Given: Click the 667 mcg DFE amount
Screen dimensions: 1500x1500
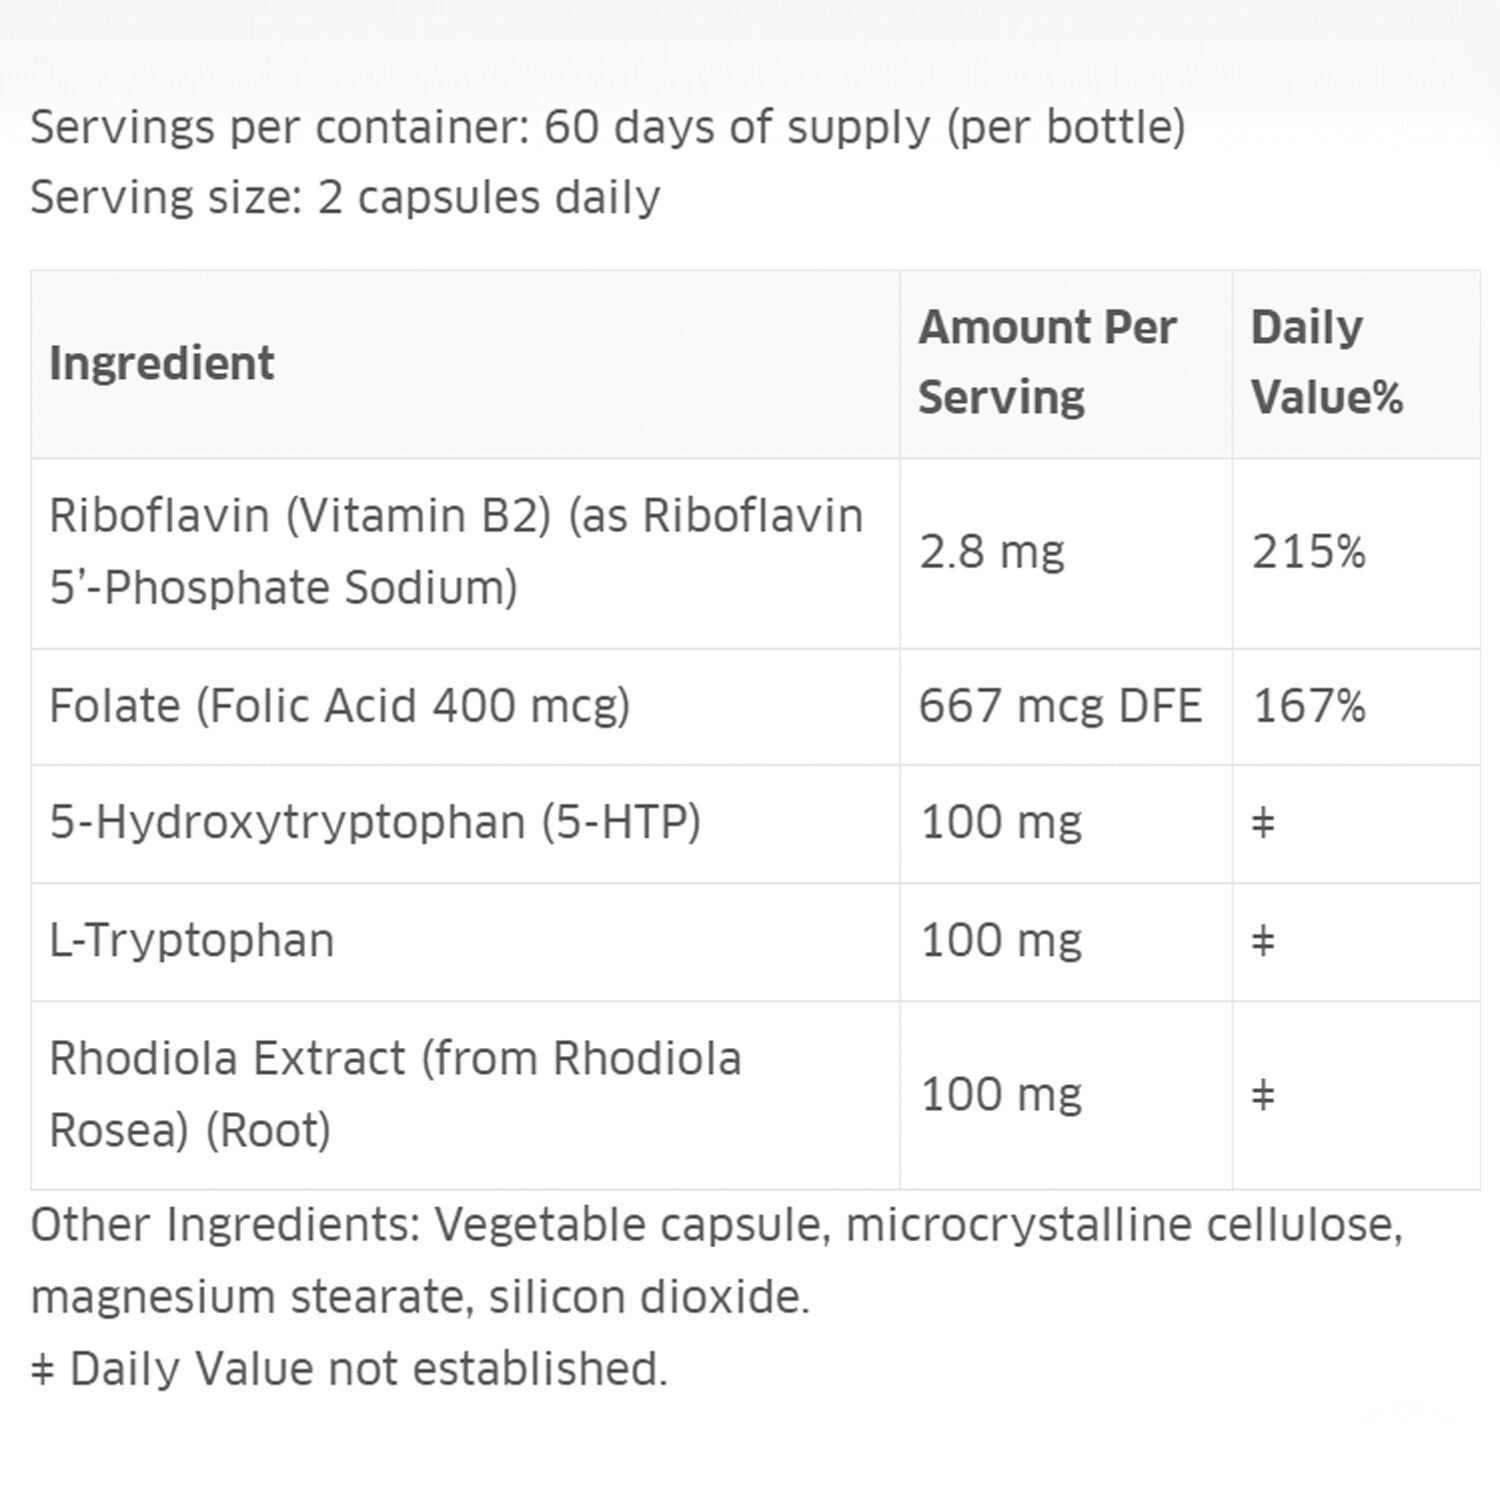Looking at the screenshot, I should click(x=1060, y=706).
